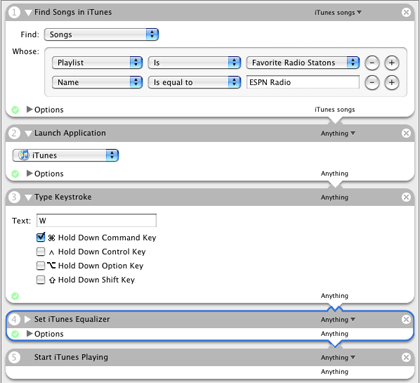420x383 pixels.
Task: Collapse the Find Songs in iTunes action
Action: pos(29,13)
